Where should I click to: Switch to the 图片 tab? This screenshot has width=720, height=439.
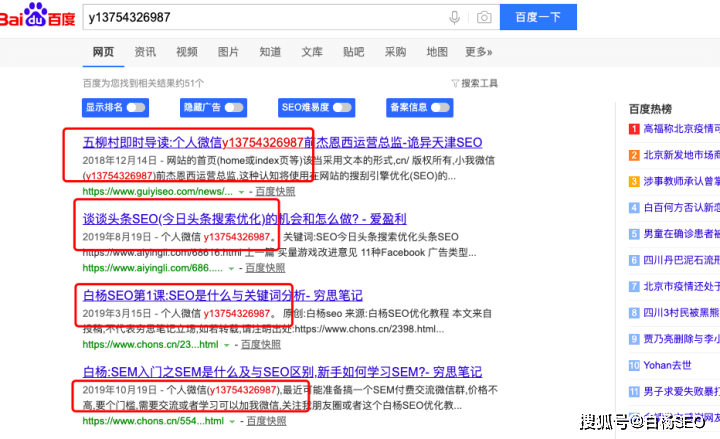tap(228, 52)
